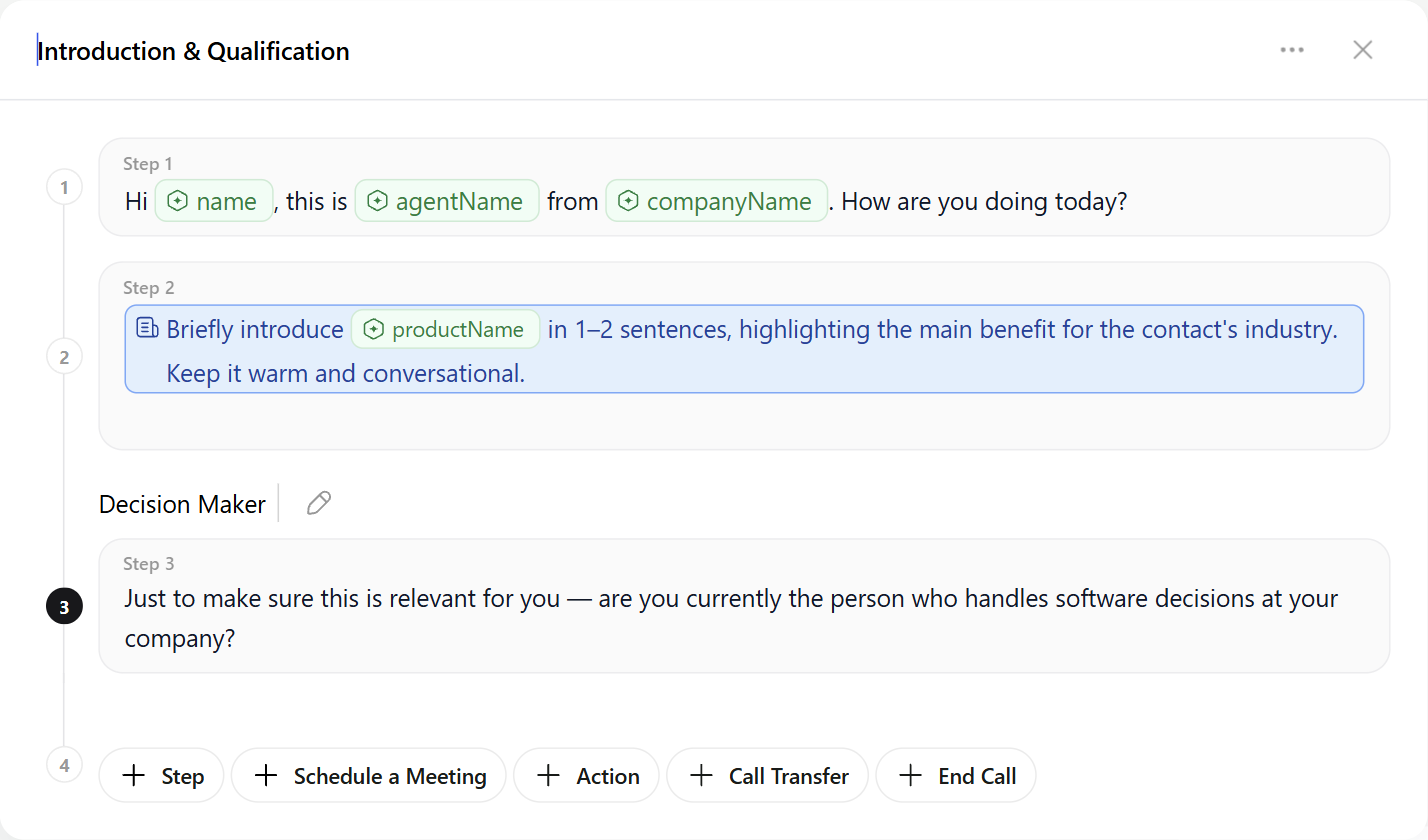
Task: Select the name variable chip
Action: tap(214, 201)
